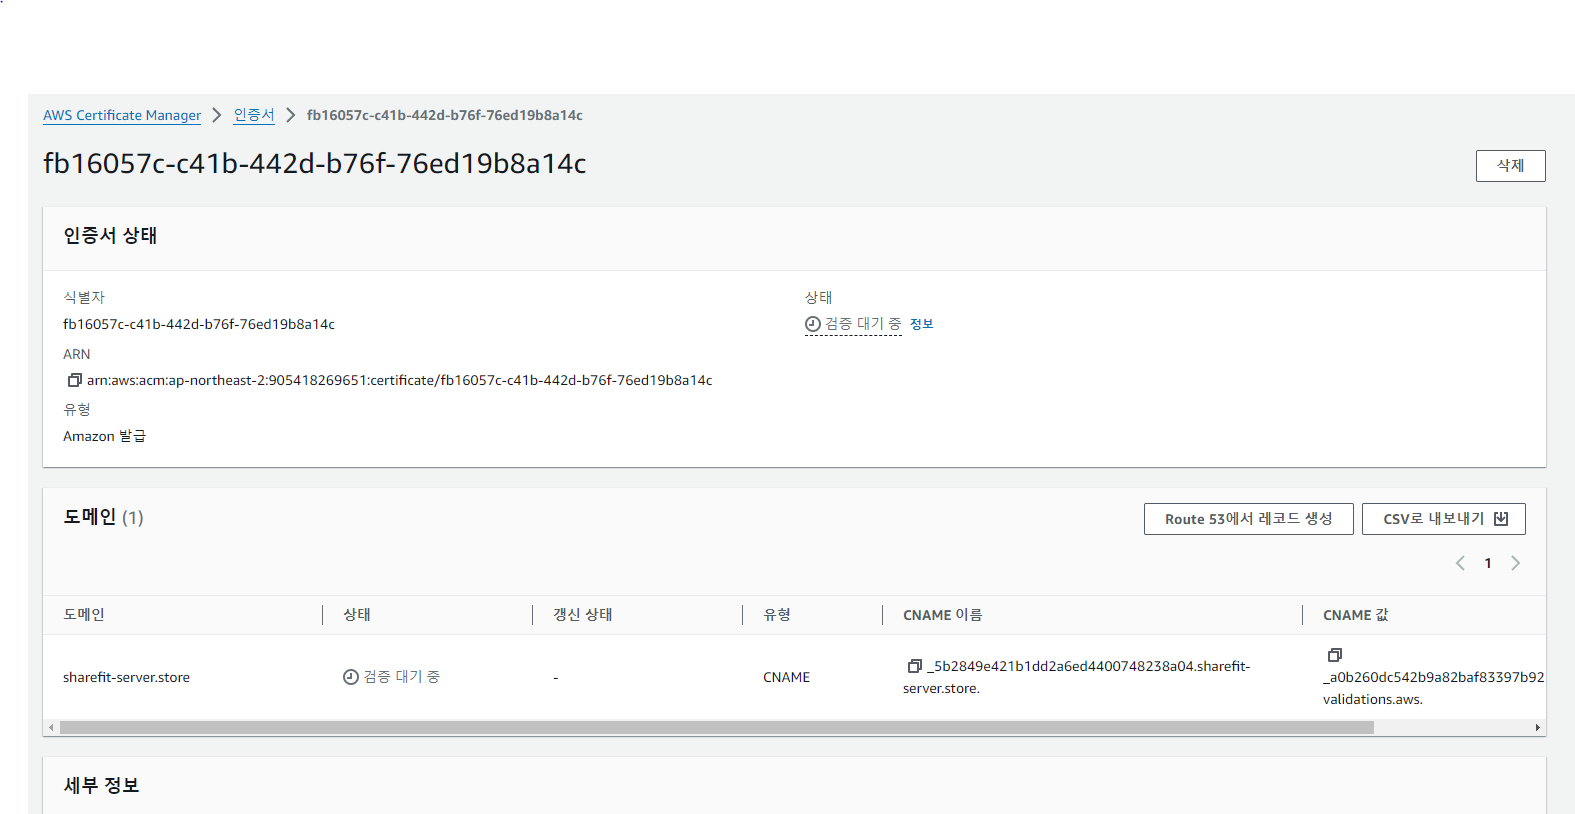Click the left arrow of horizontal scrollbar
Image resolution: width=1575 pixels, height=814 pixels.
(x=51, y=728)
